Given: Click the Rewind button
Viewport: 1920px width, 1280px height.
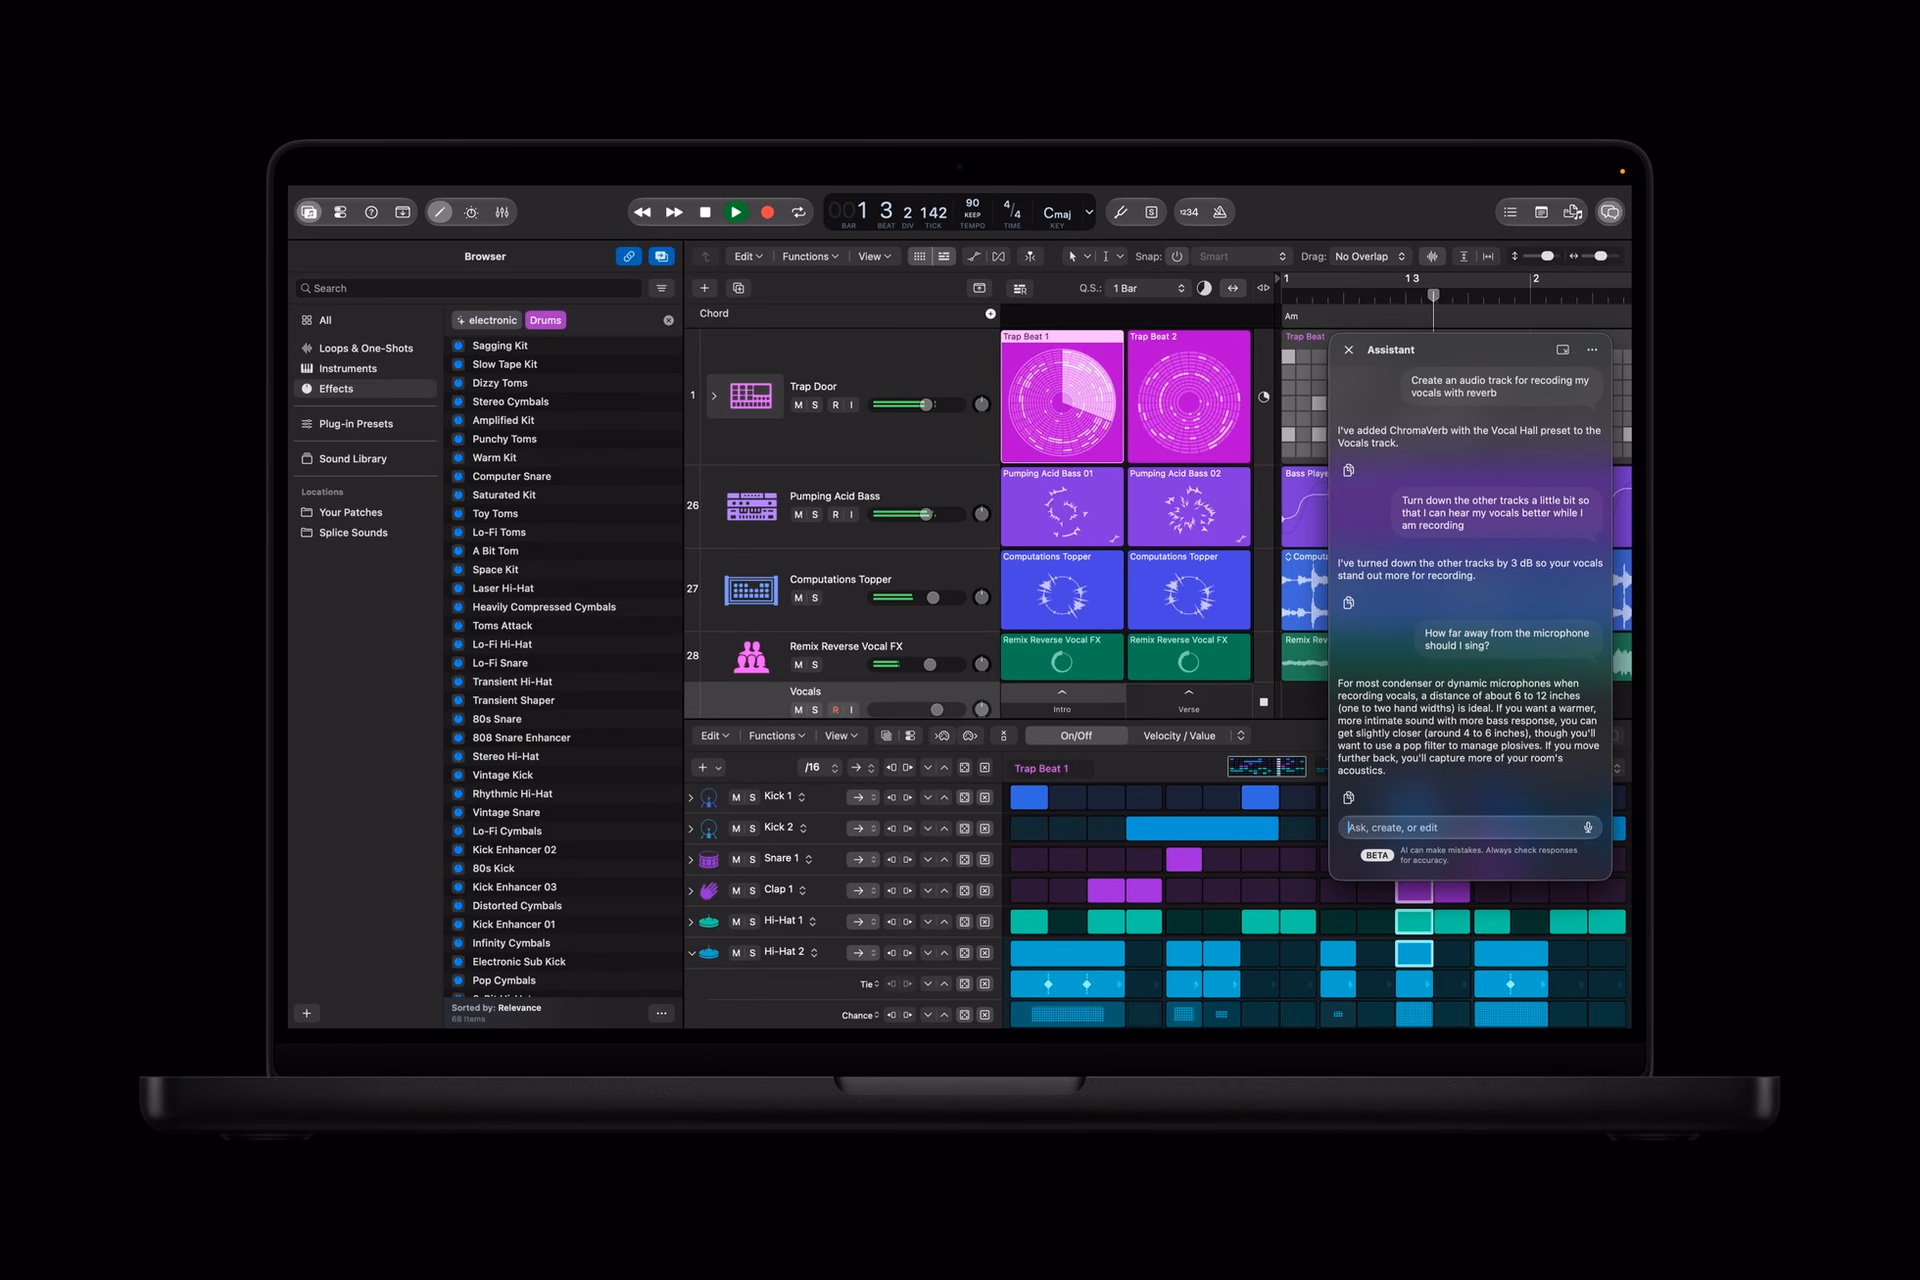Looking at the screenshot, I should (x=643, y=212).
